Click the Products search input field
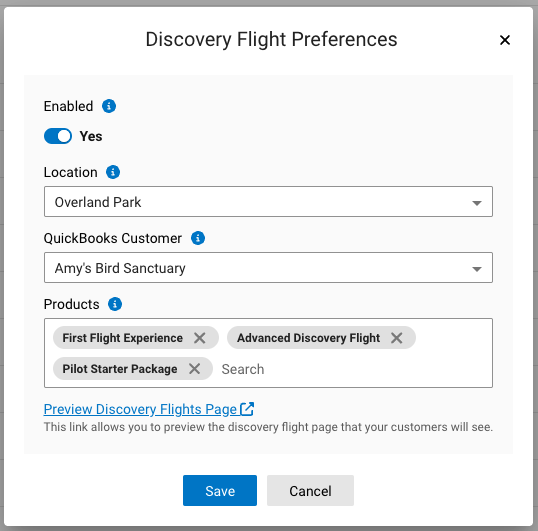538x531 pixels. [x=353, y=369]
